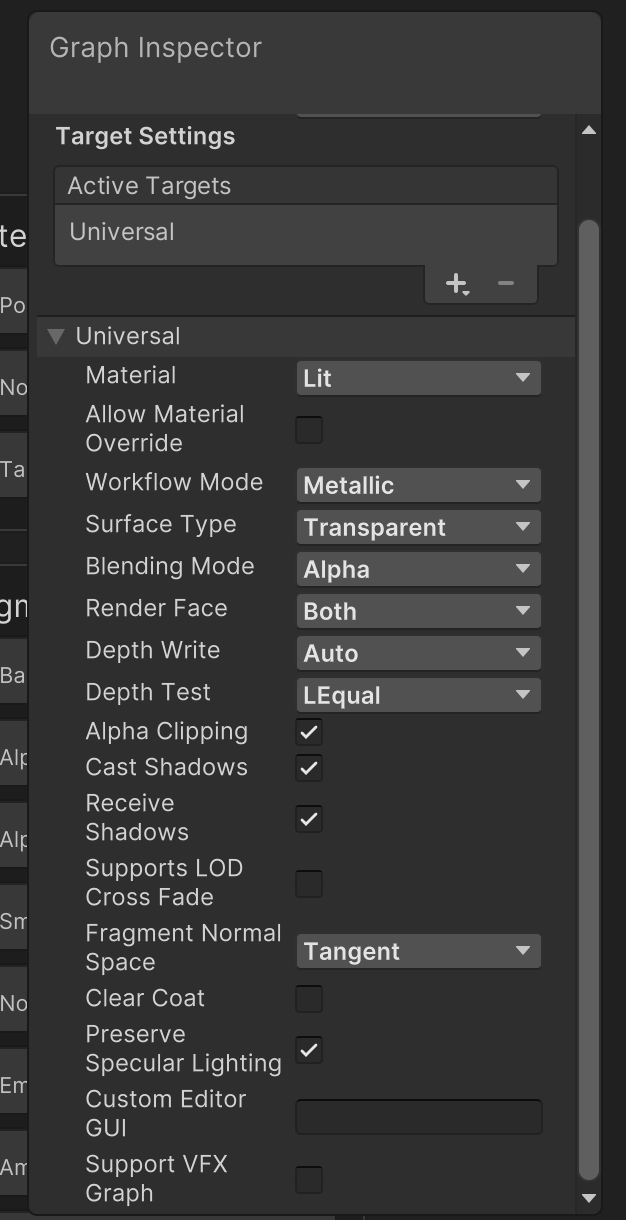Open Fragment Normal Space dropdown showing Tangent
The width and height of the screenshot is (626, 1220).
pos(418,951)
